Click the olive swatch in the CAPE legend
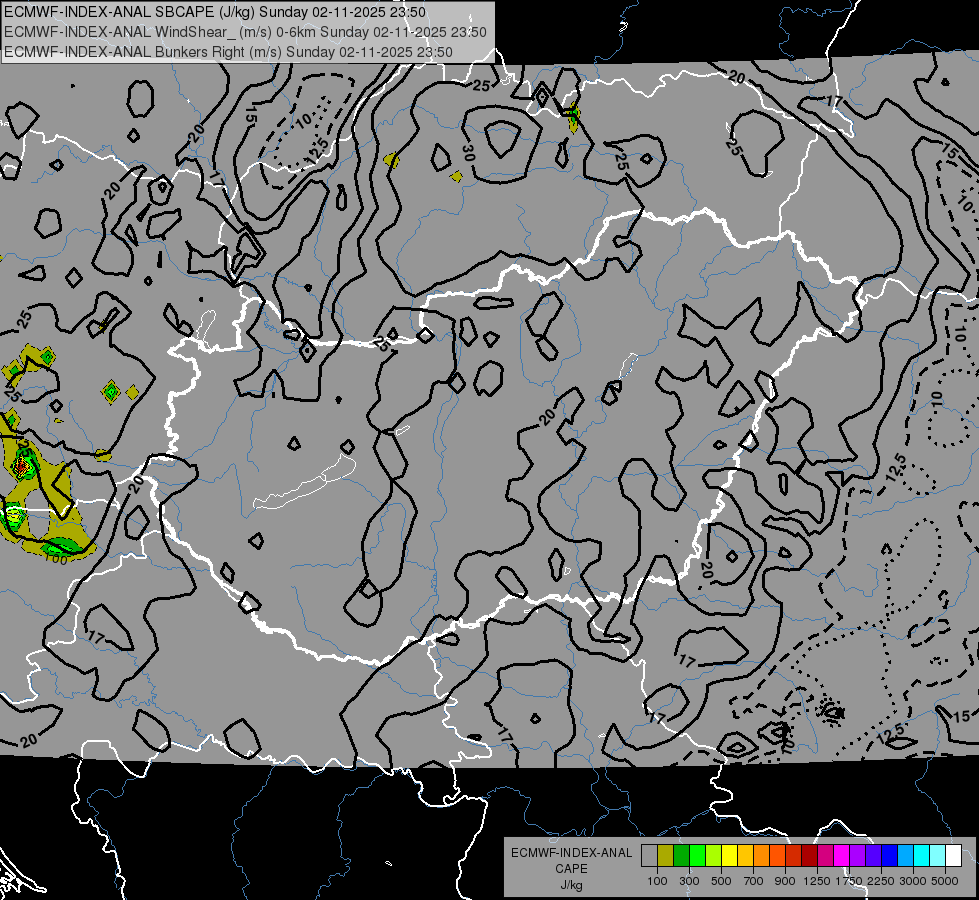Image resolution: width=979 pixels, height=900 pixels. [666, 855]
